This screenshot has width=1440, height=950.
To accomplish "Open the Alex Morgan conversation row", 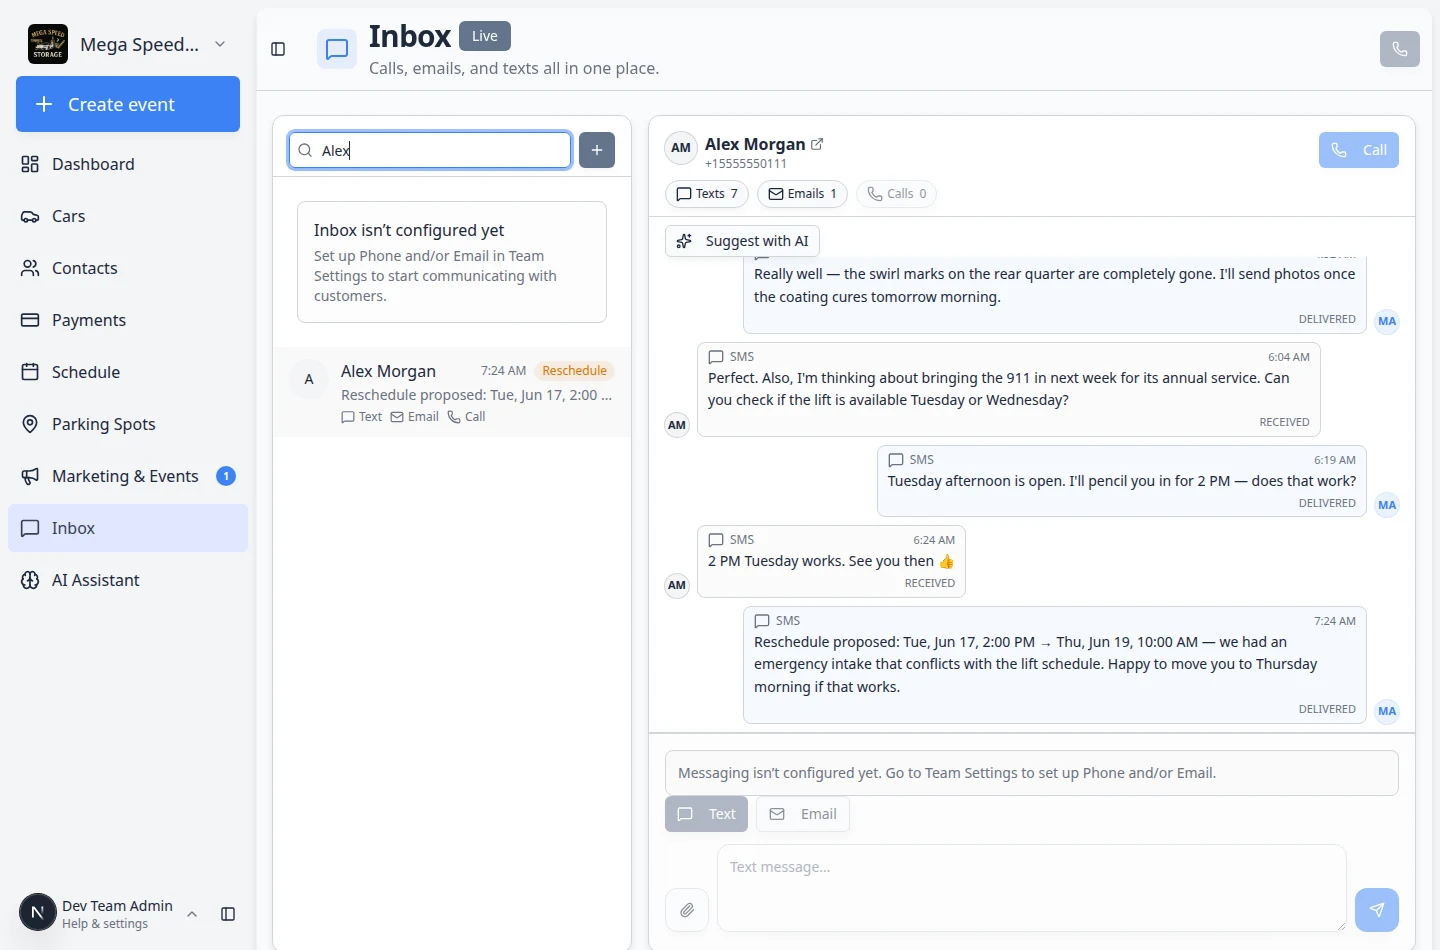I will coord(452,392).
